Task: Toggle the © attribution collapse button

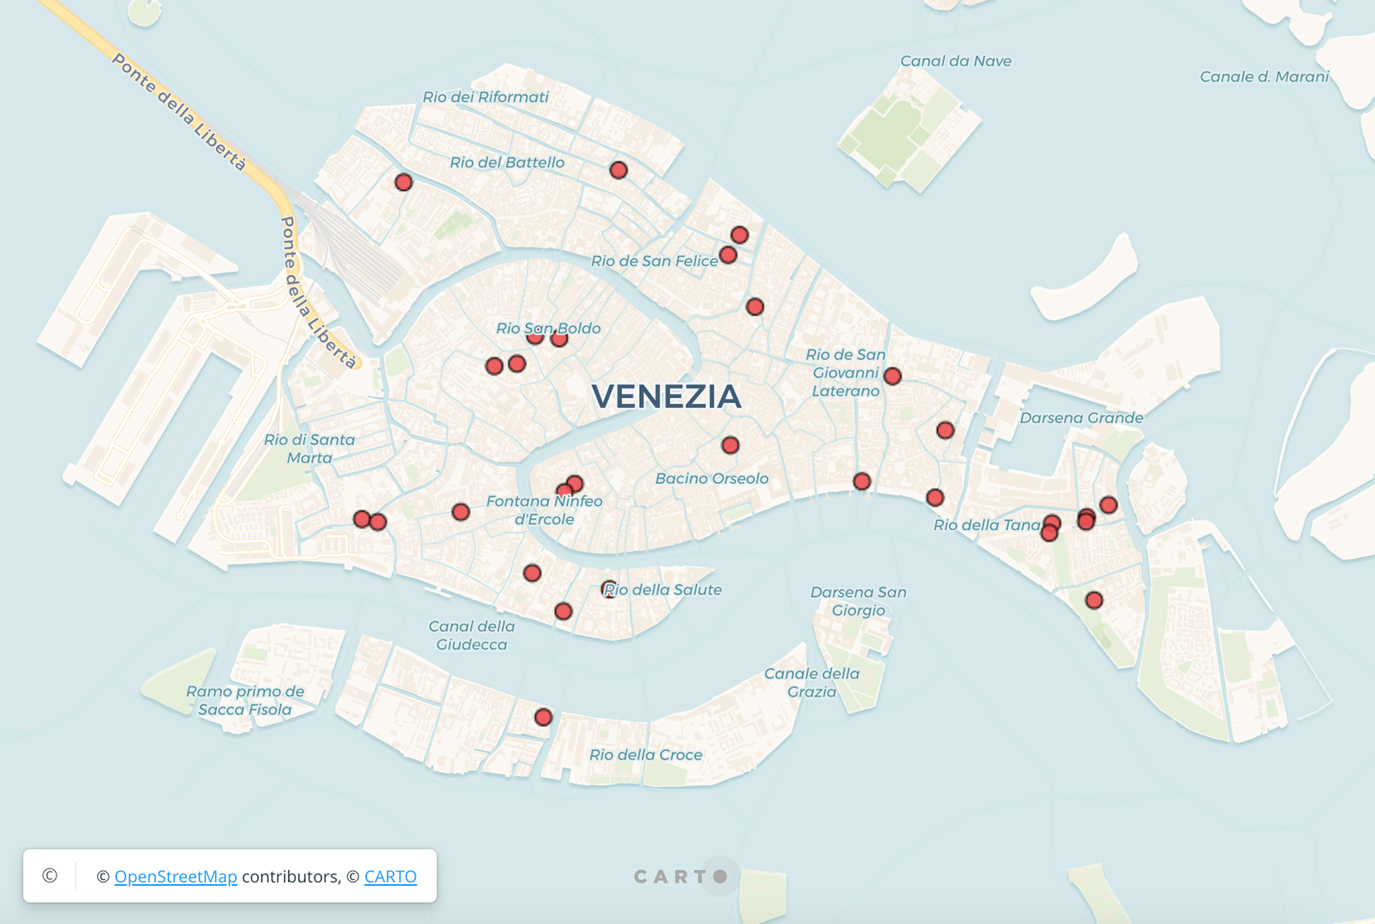Action: pyautogui.click(x=50, y=876)
